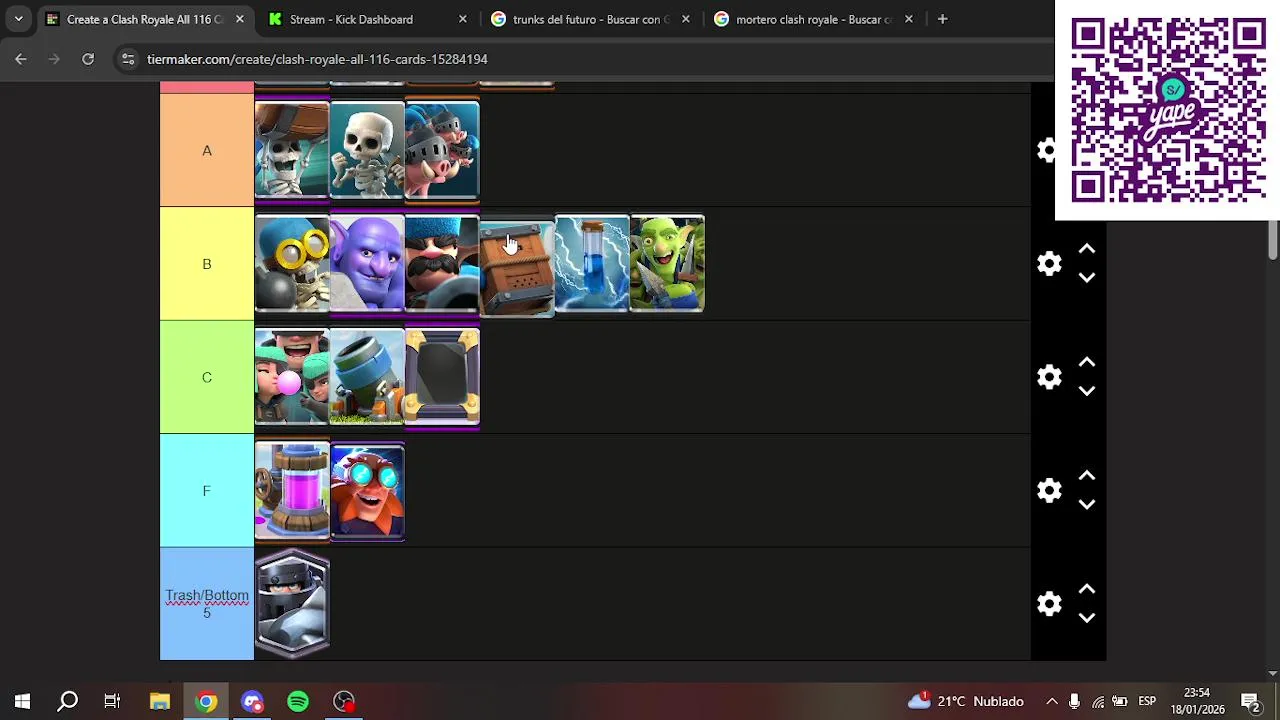This screenshot has height=720, width=1280.
Task: Open settings gear for tier C row
Action: tap(1049, 377)
